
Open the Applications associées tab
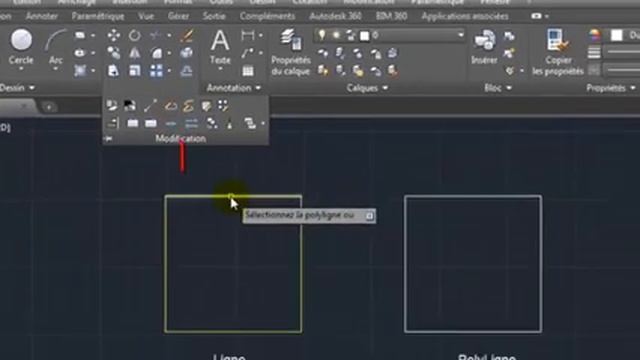(465, 16)
